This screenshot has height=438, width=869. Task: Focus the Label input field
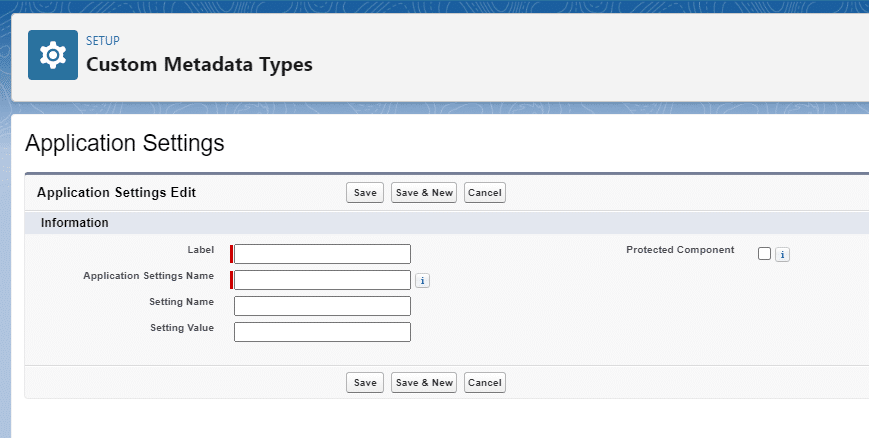coord(322,254)
